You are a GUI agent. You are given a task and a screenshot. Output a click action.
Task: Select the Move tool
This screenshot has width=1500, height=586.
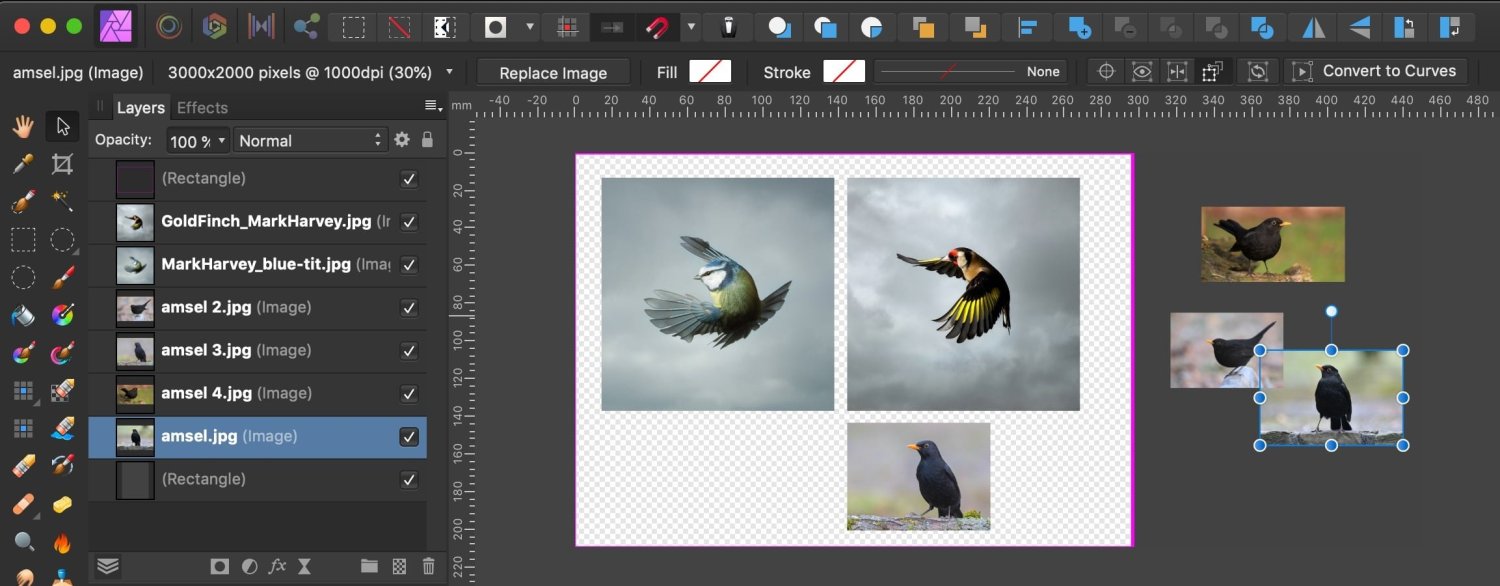(x=62, y=125)
